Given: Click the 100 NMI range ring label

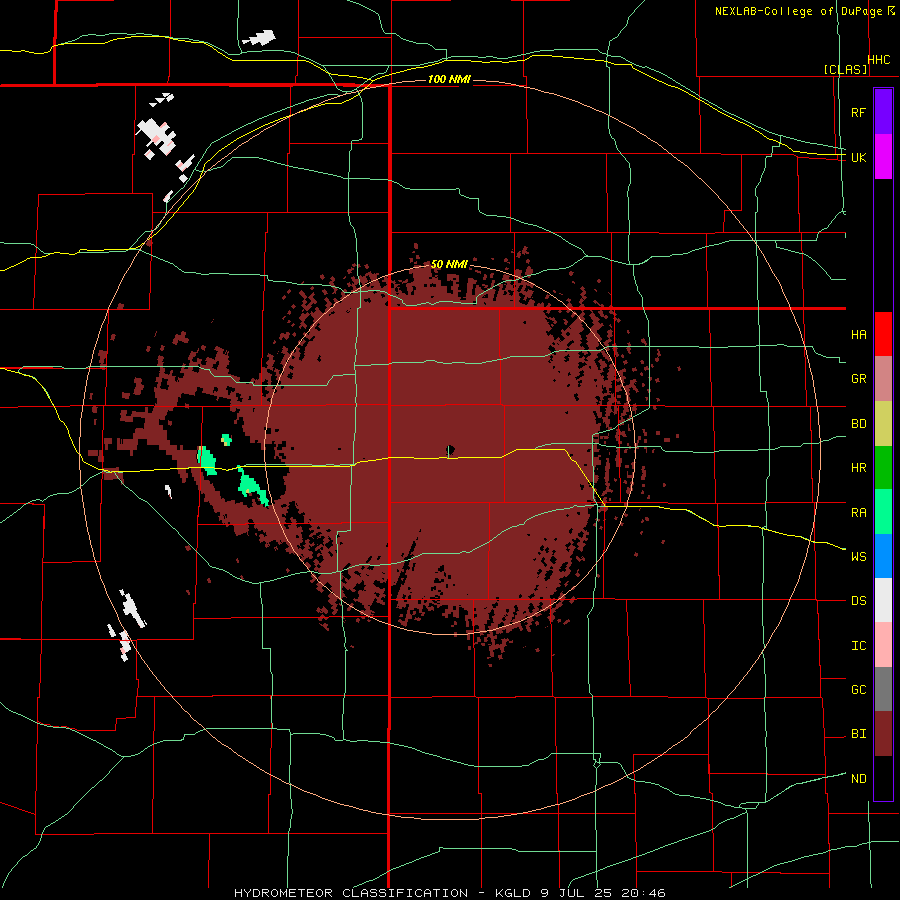Looking at the screenshot, I should (449, 79).
